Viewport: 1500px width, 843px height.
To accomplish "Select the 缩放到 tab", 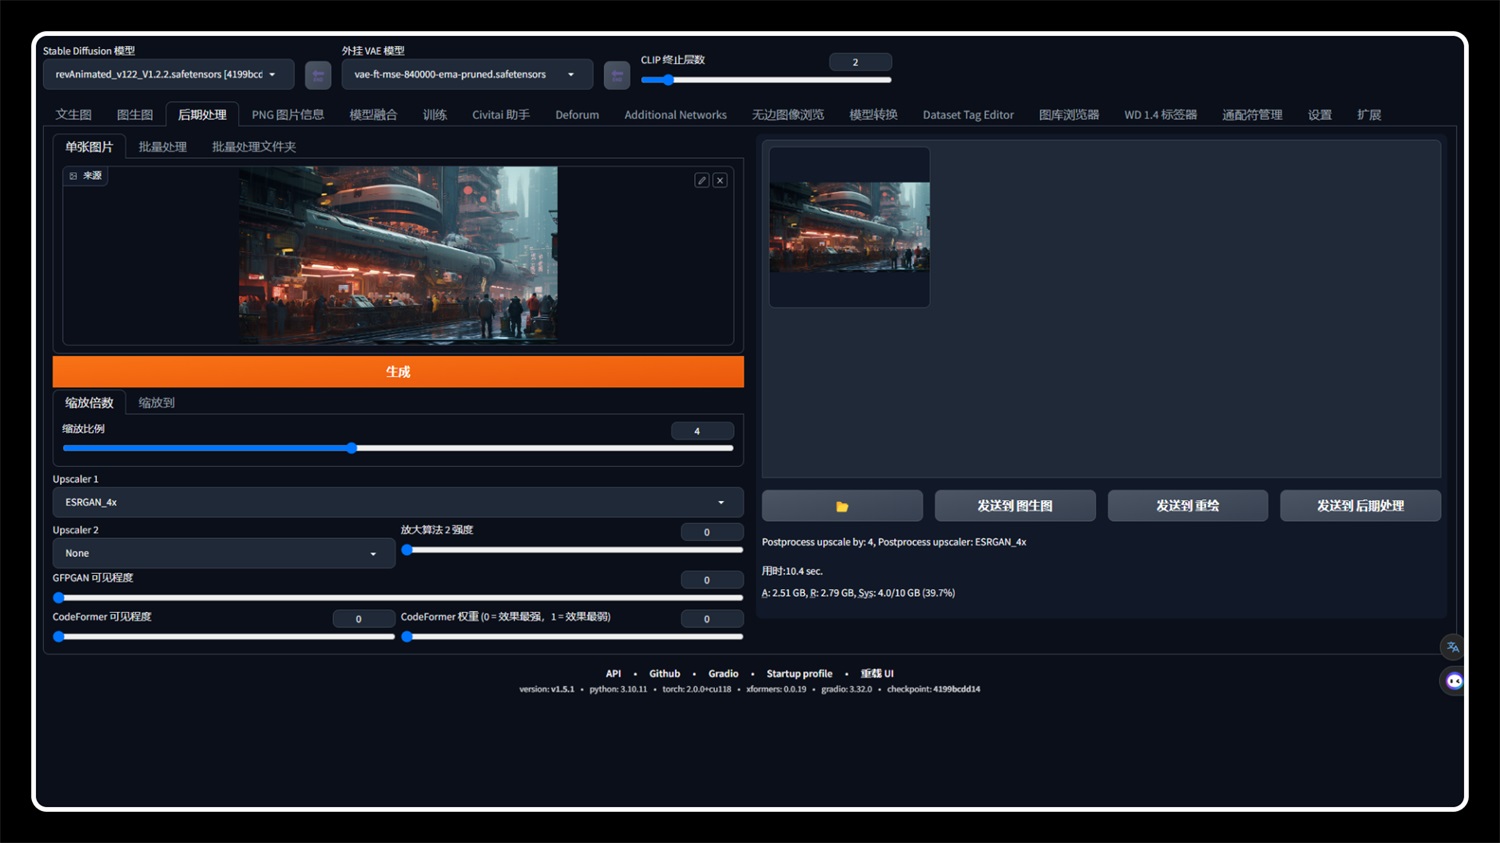I will pos(157,403).
